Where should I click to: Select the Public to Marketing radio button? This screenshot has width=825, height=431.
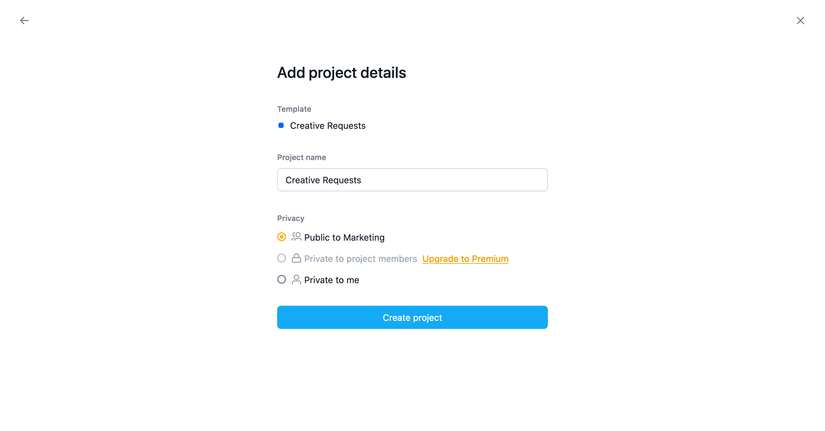282,237
